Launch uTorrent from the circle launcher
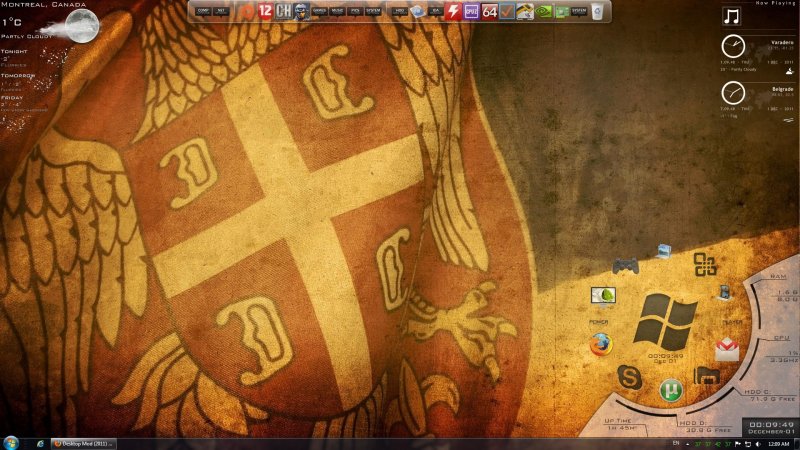Image resolution: width=800 pixels, height=450 pixels. point(671,390)
